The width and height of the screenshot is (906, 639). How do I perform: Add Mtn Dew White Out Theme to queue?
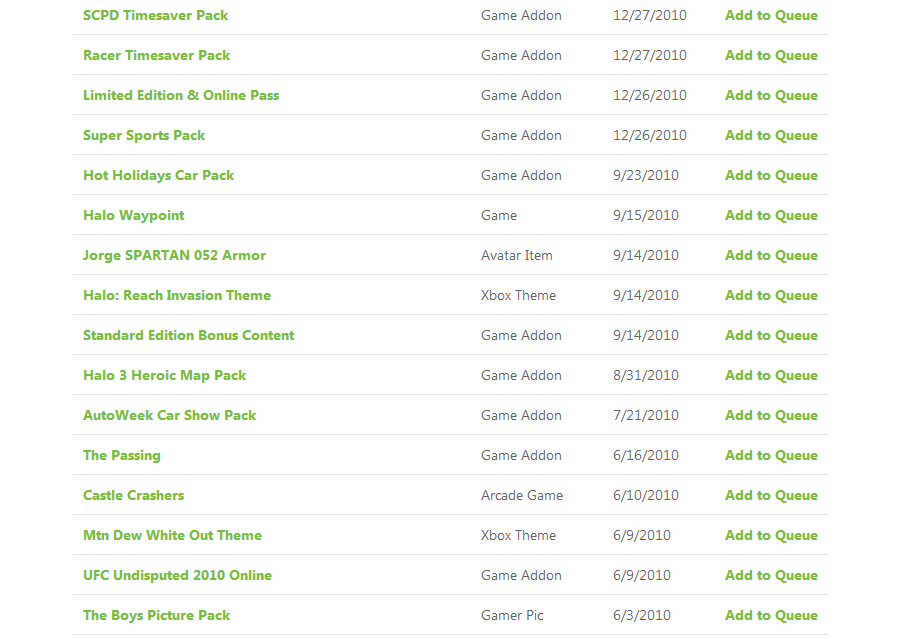[771, 535]
